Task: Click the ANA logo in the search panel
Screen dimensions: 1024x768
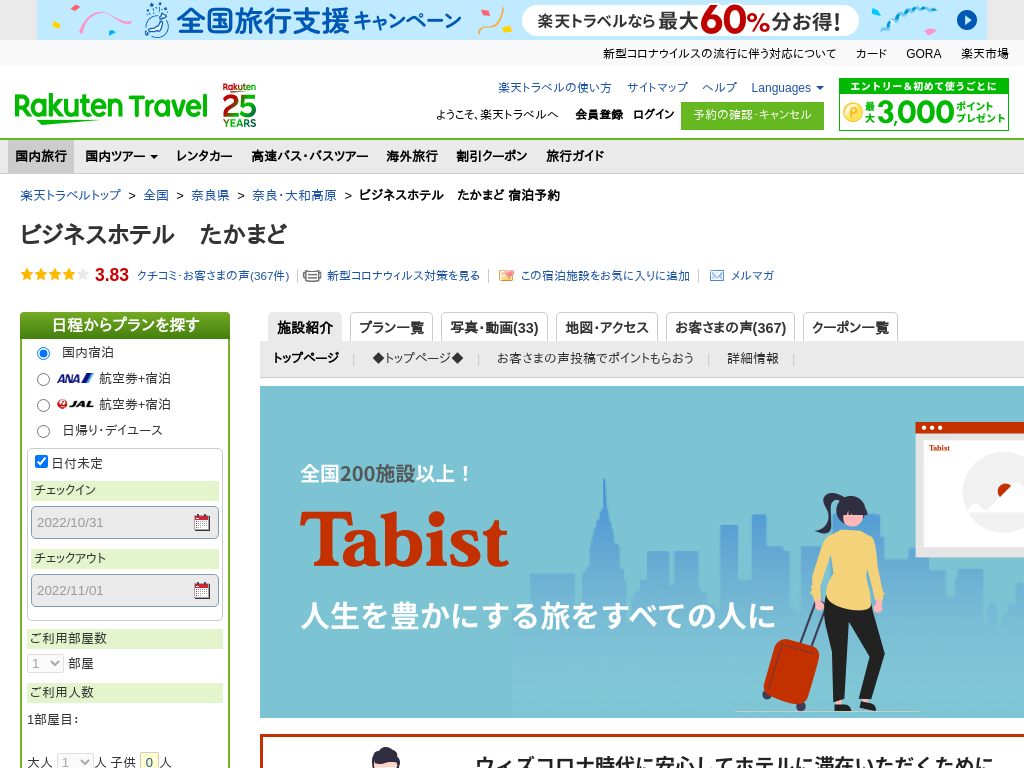Action: [x=75, y=378]
